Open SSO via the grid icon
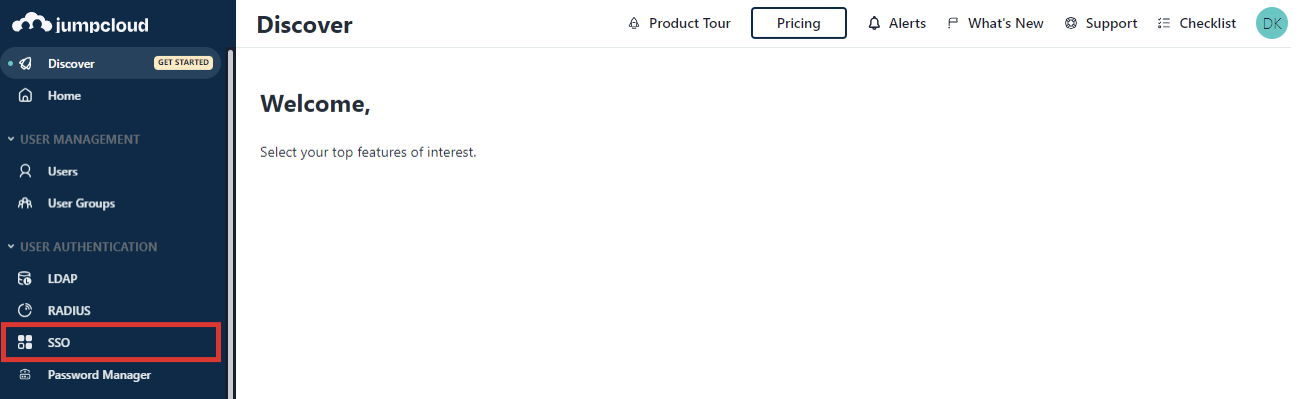 26,343
